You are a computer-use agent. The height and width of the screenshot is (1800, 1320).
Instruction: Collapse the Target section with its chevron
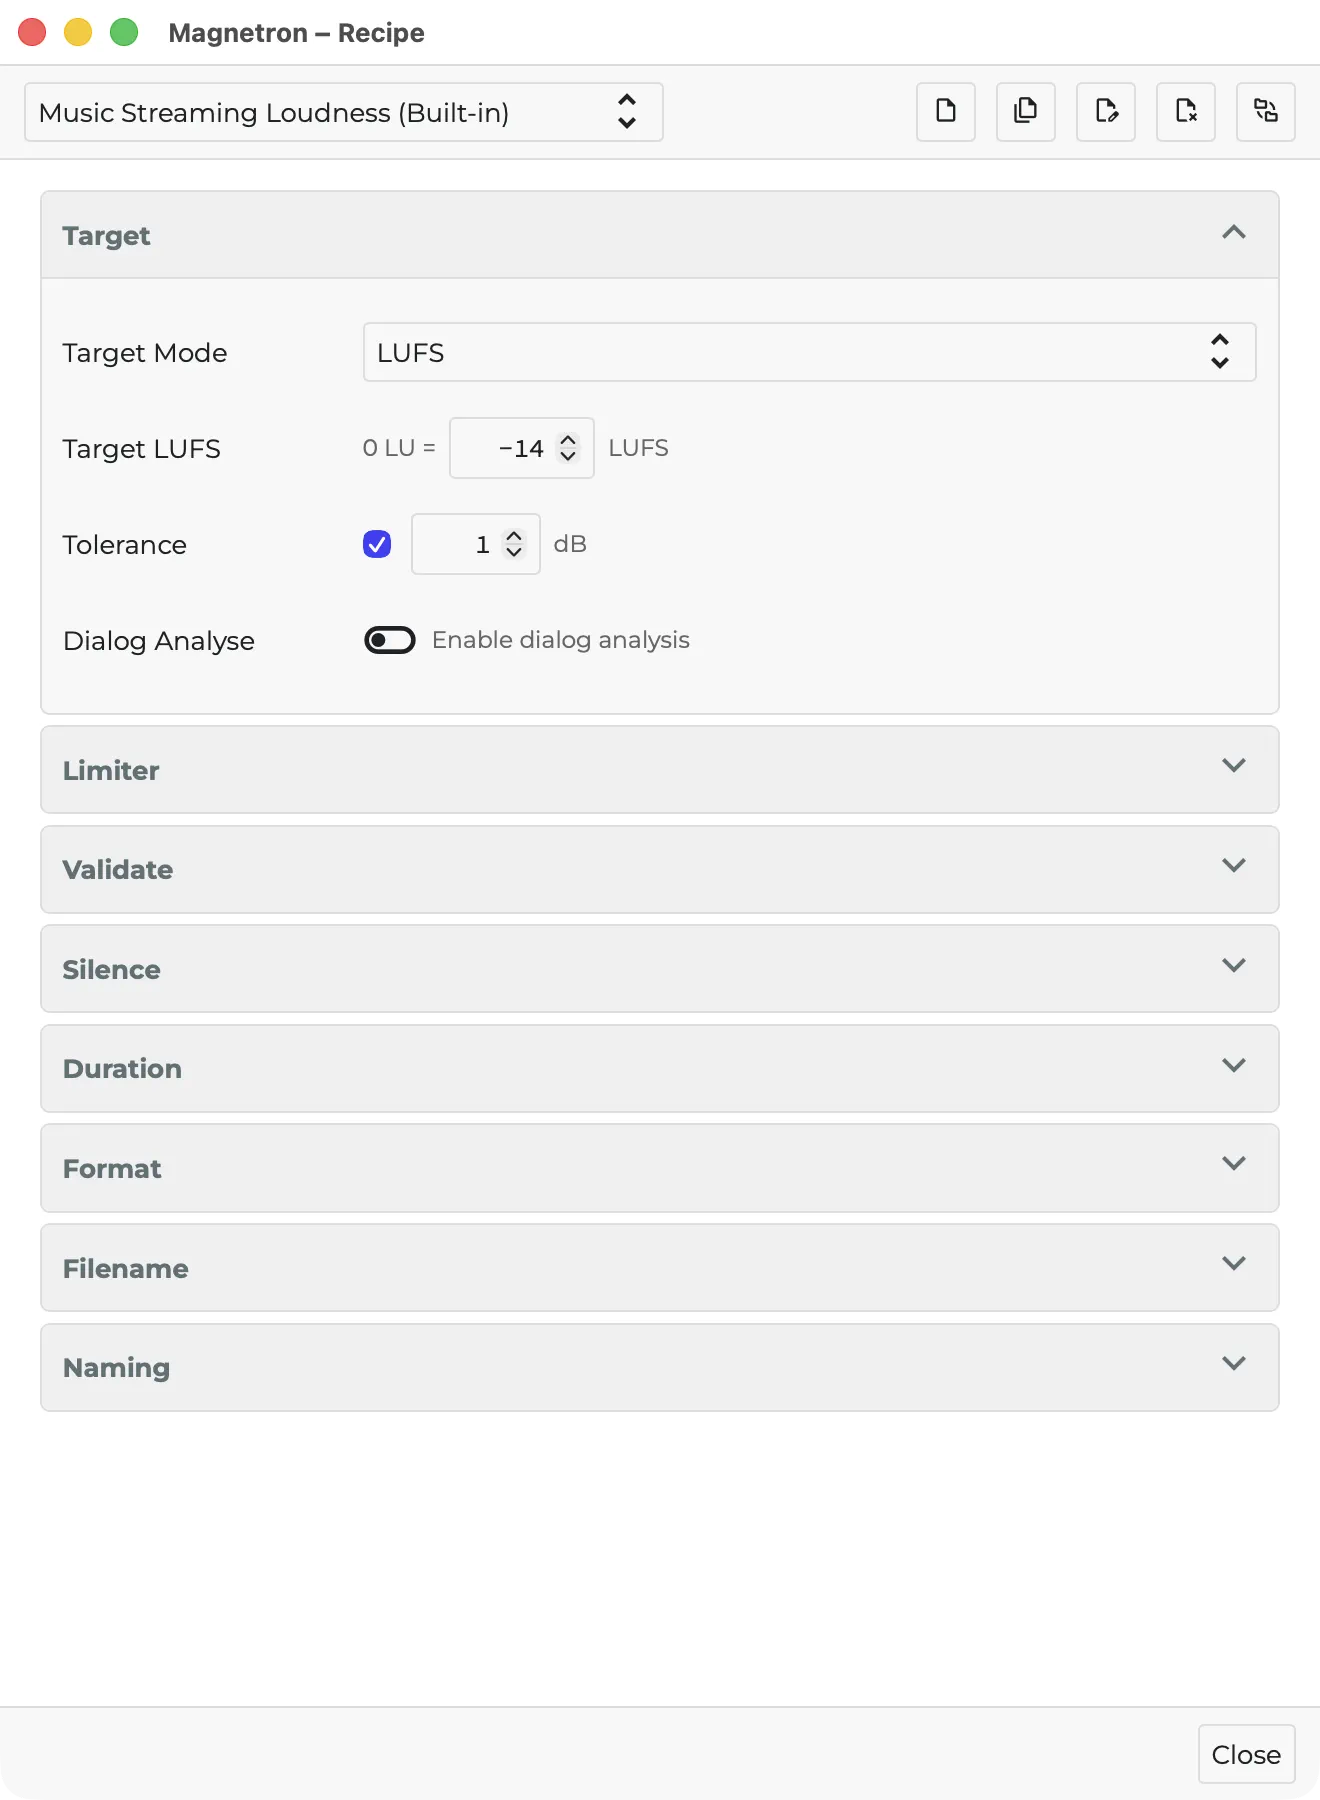1233,233
